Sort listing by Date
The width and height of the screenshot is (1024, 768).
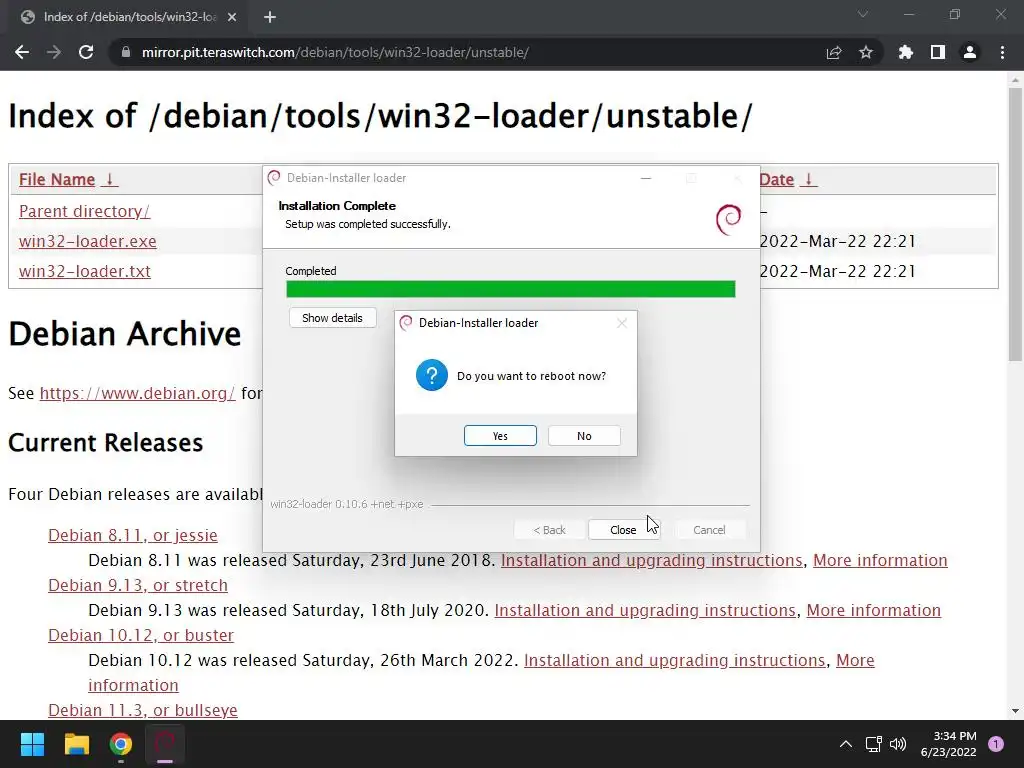point(776,180)
